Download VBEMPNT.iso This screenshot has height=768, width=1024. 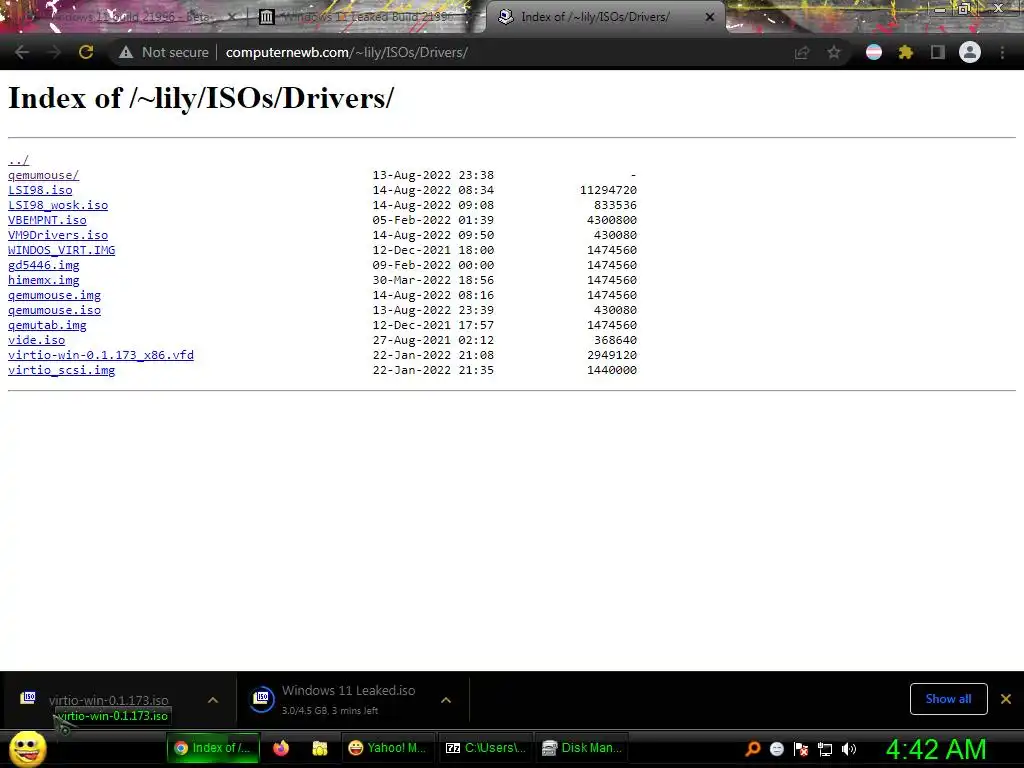(x=47, y=220)
